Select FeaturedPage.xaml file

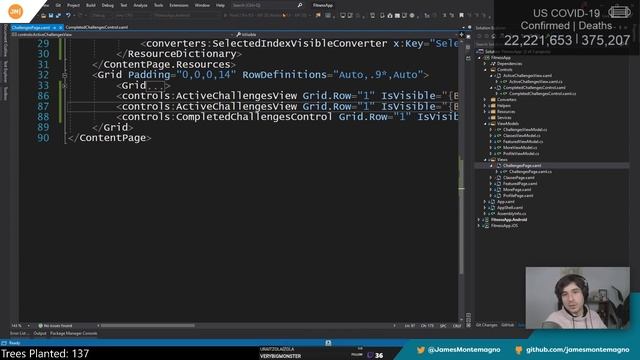coord(520,184)
